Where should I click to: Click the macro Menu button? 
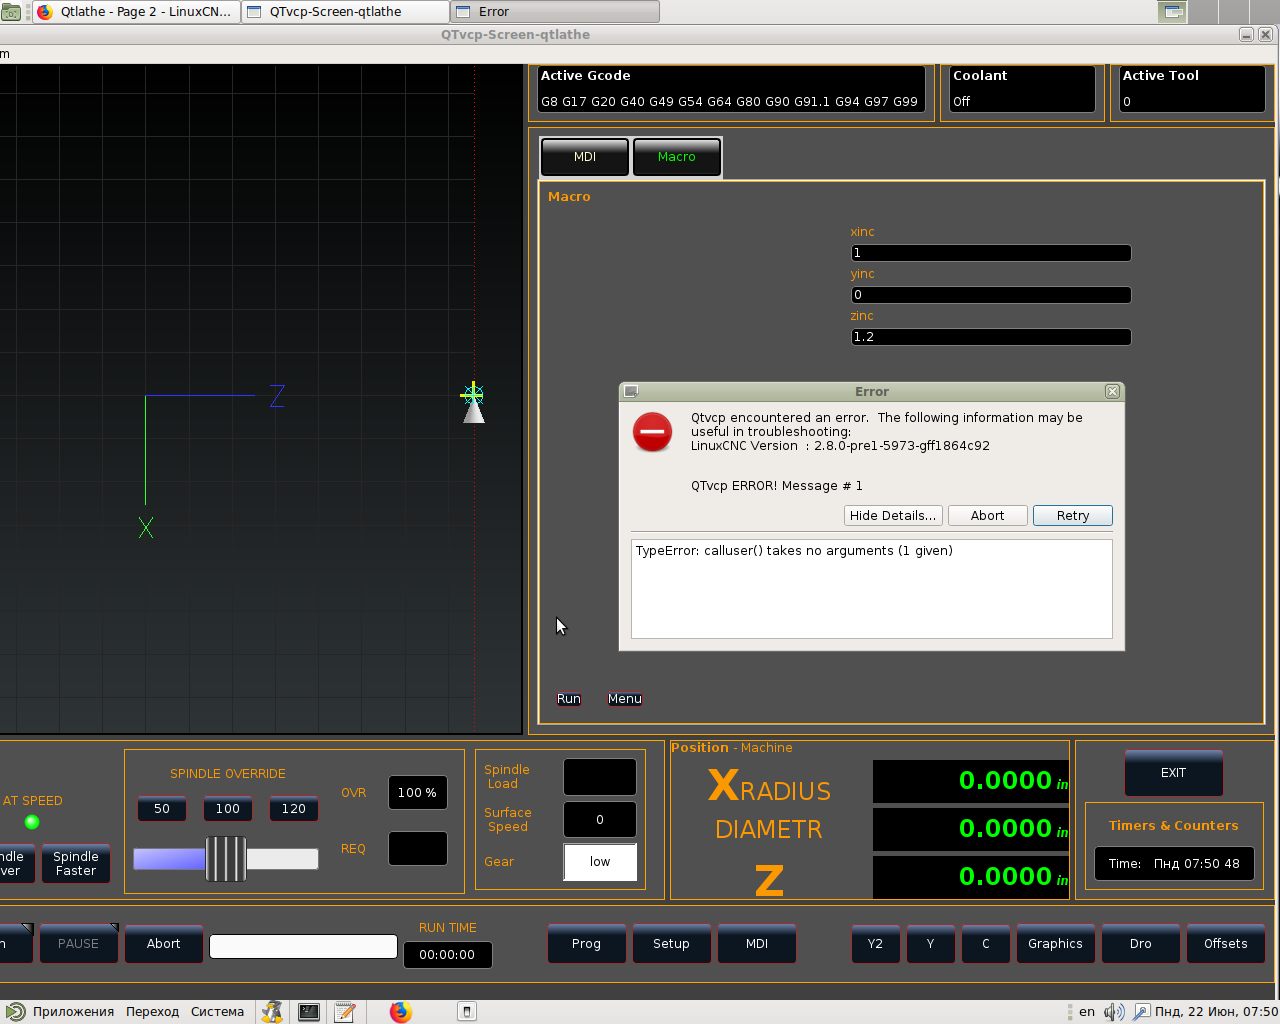[x=625, y=699]
